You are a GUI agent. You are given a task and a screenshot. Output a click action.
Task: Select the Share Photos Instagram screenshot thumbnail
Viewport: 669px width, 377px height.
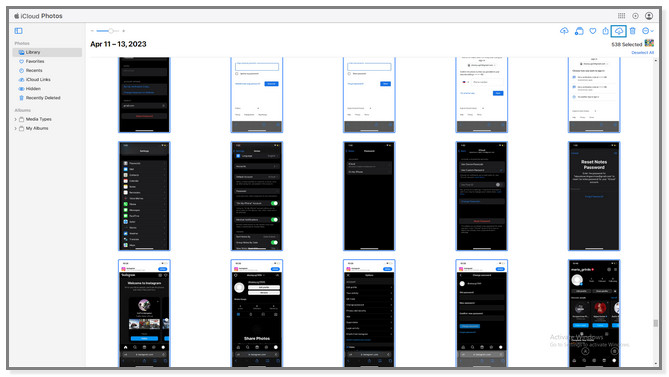[256, 313]
